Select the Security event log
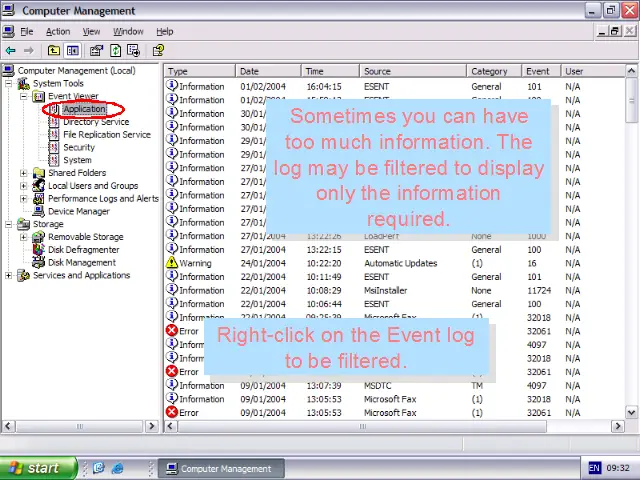640x480 pixels. pyautogui.click(x=79, y=147)
